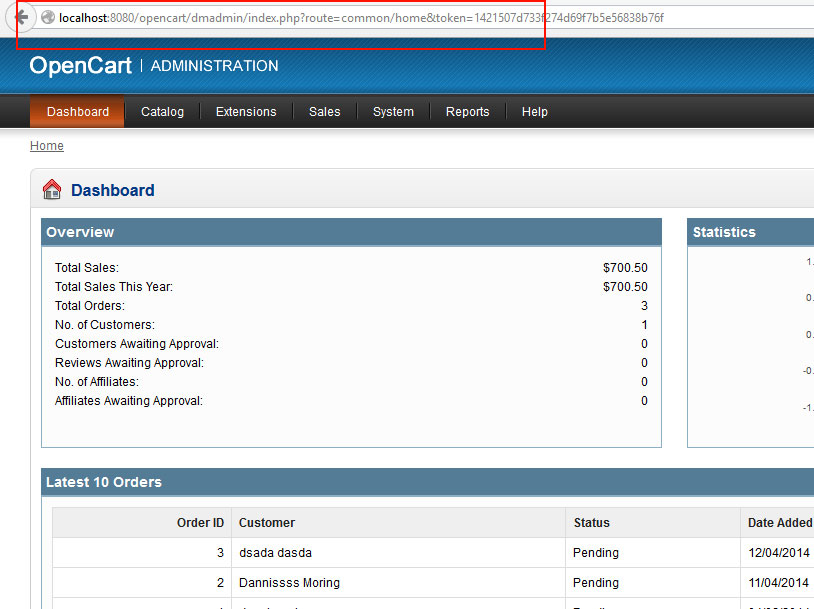Select the No. of Customers: label
The image size is (814, 609).
point(105,325)
